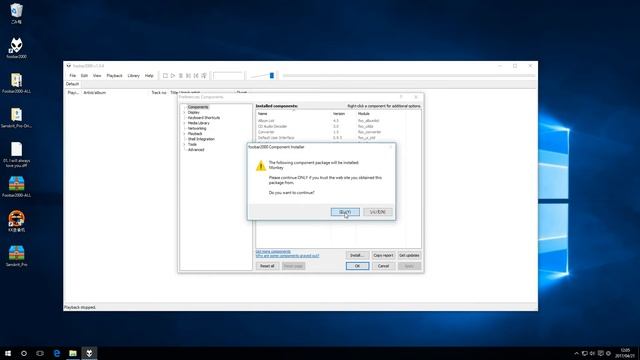Select the Sendkit_Pro-On... desktop icon

pyautogui.click(x=16, y=118)
